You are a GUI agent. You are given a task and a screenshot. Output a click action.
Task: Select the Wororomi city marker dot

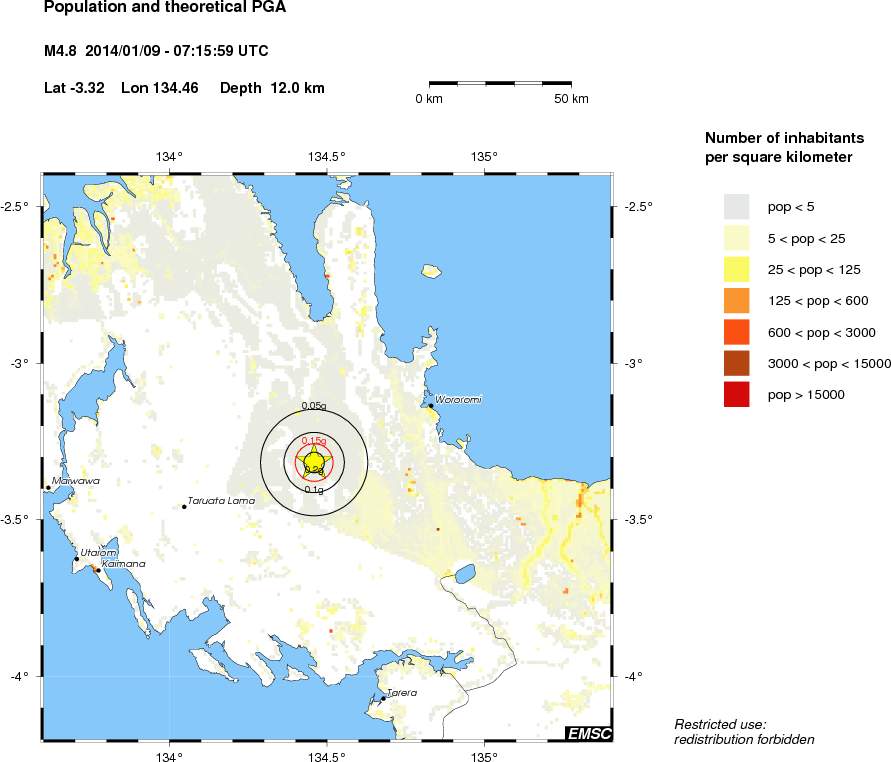pyautogui.click(x=431, y=406)
